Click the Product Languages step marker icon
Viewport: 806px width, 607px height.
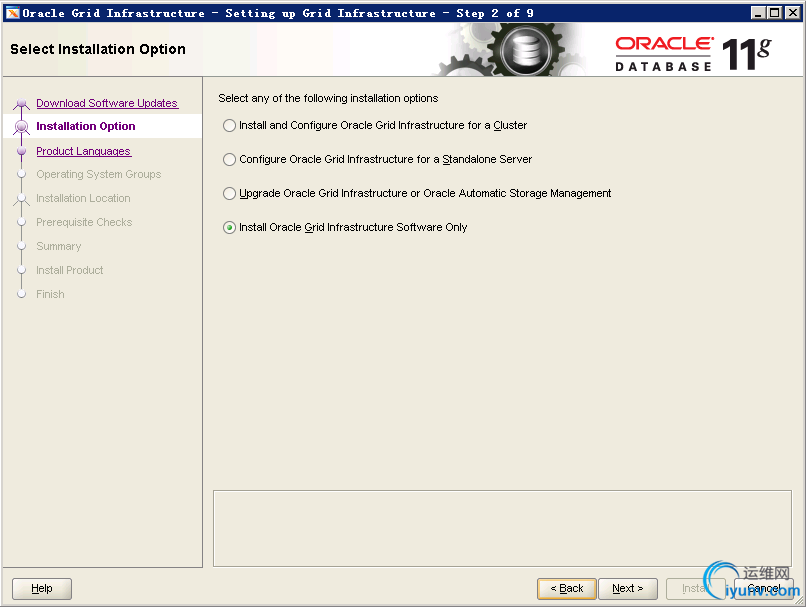tap(21, 151)
